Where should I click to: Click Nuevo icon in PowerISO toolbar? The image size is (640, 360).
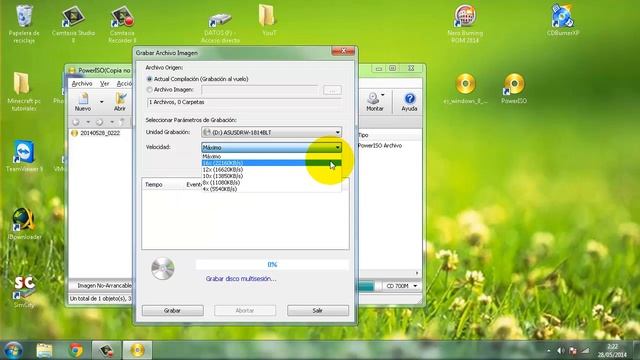pos(83,102)
